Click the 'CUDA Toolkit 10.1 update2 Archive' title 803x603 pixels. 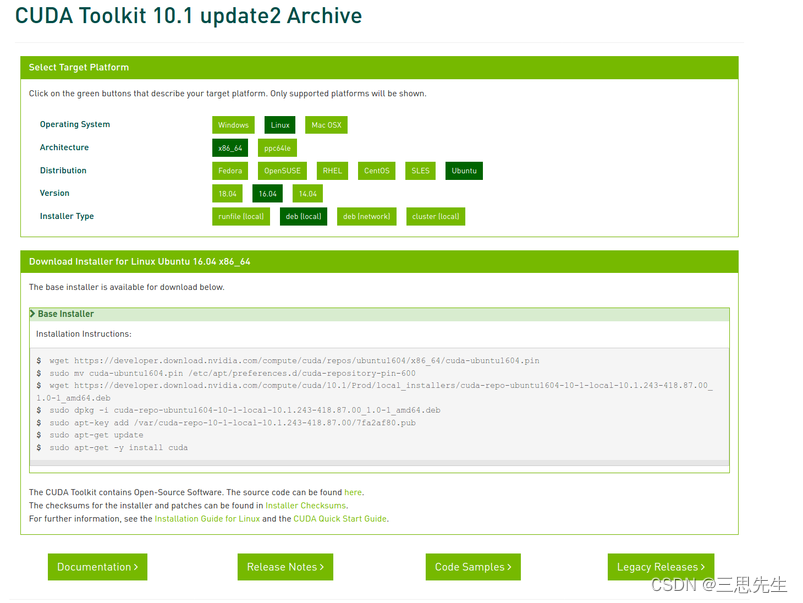(188, 16)
